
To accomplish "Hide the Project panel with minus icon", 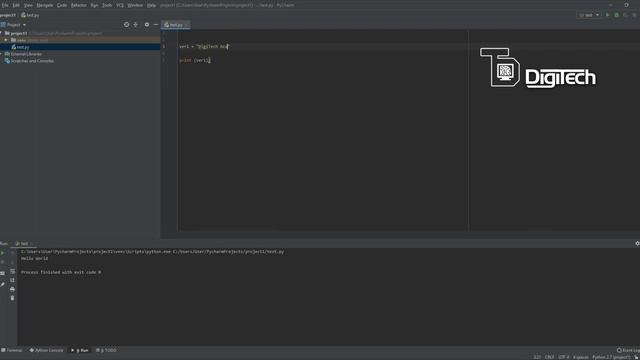I will click(156, 25).
